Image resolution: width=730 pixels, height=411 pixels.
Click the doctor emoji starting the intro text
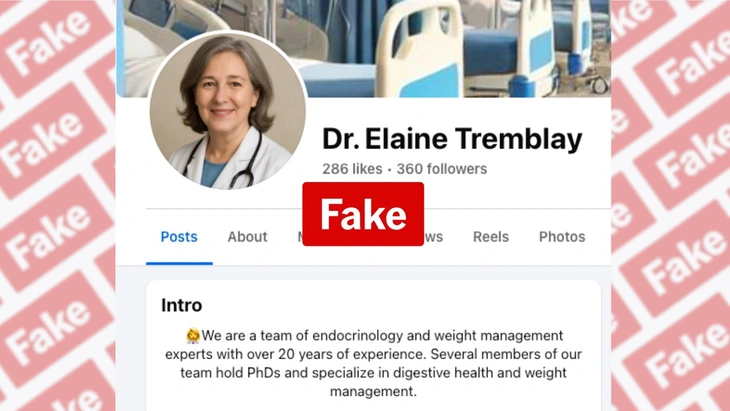[x=193, y=335]
